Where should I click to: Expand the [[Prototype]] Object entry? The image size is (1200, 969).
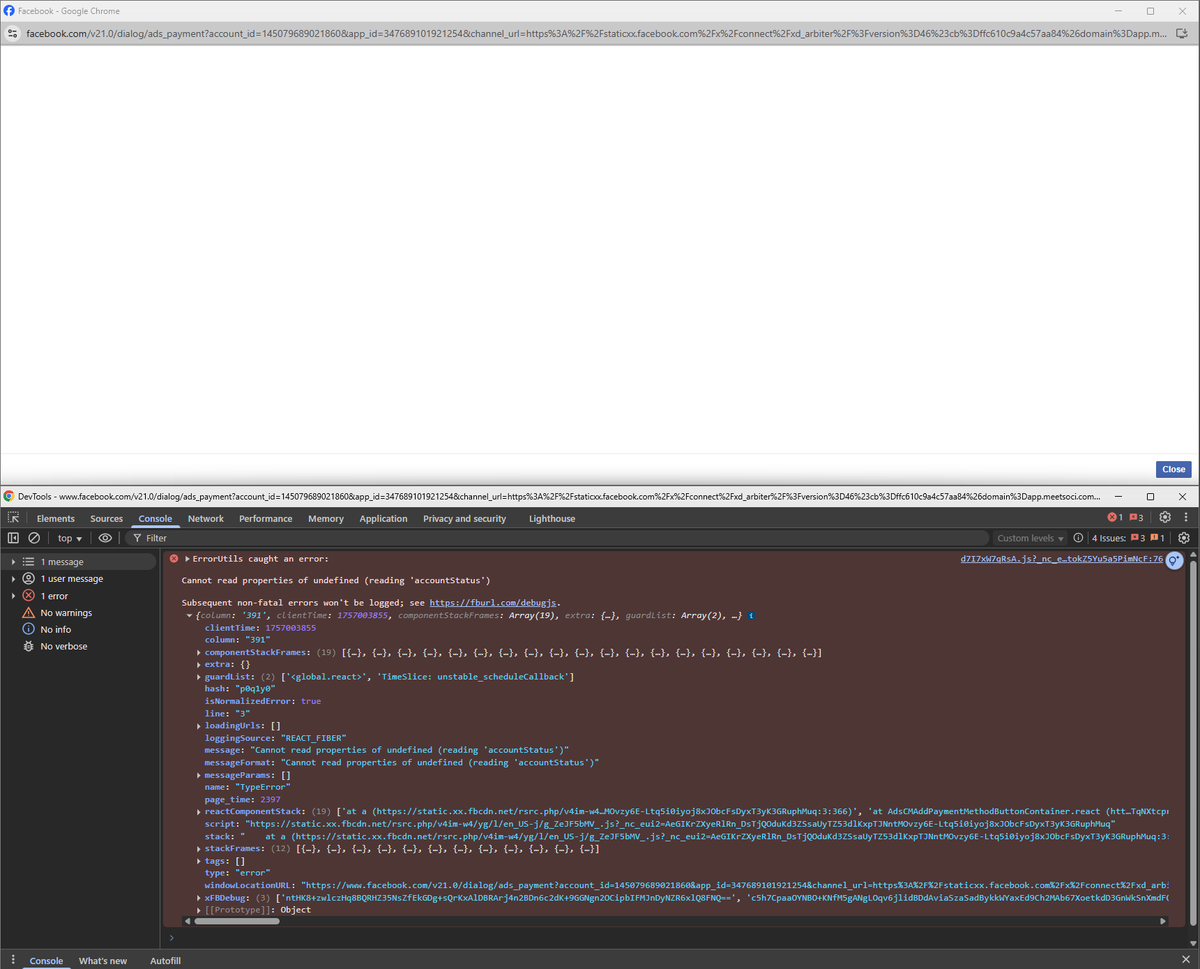pyautogui.click(x=199, y=909)
